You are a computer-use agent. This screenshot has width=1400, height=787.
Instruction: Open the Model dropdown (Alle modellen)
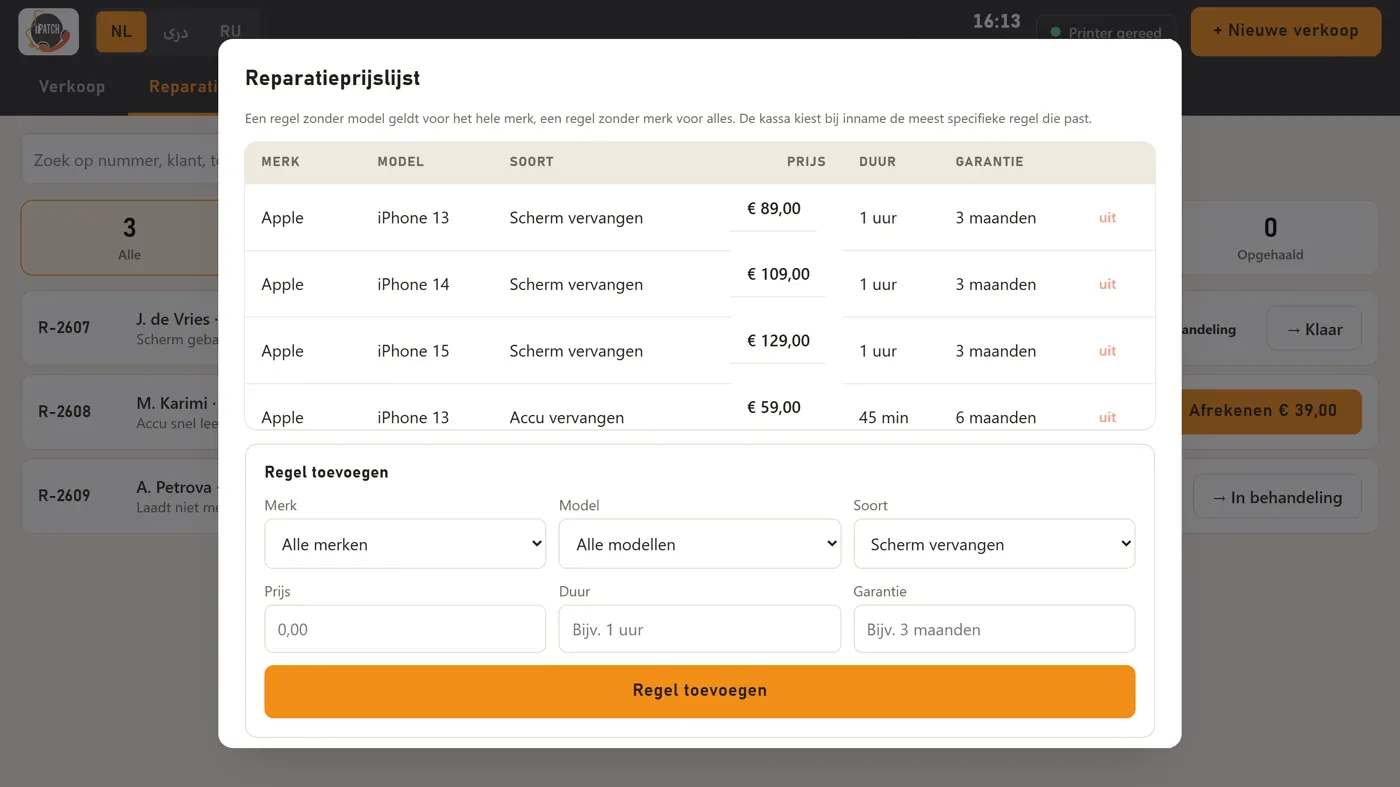click(x=700, y=544)
